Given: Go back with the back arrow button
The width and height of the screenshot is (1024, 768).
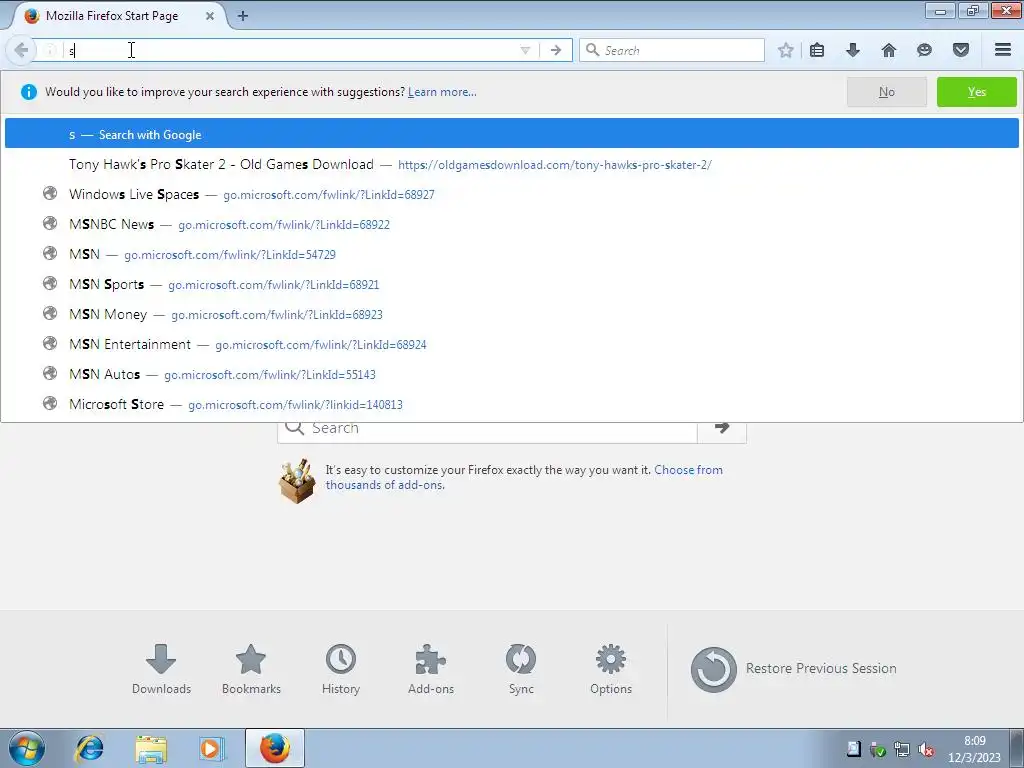Looking at the screenshot, I should point(20,50).
